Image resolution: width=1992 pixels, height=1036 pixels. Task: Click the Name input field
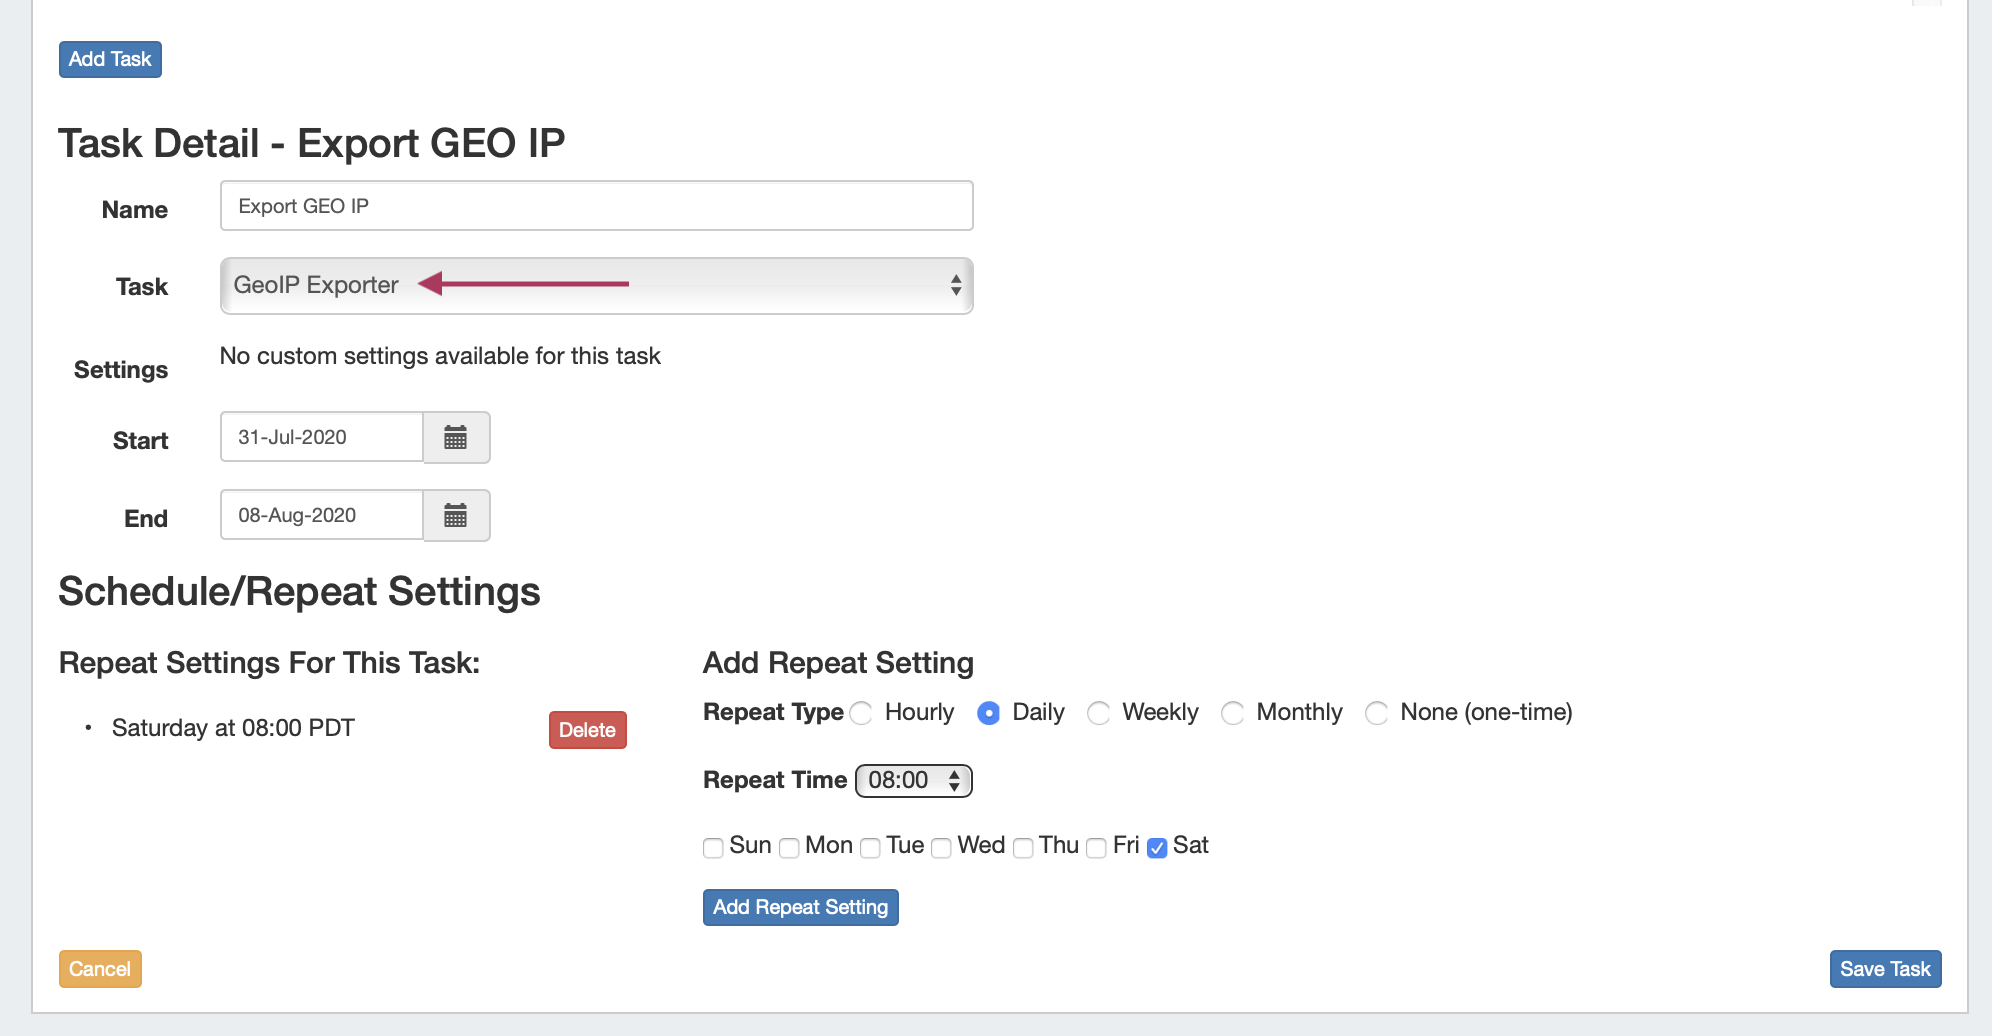tap(596, 206)
